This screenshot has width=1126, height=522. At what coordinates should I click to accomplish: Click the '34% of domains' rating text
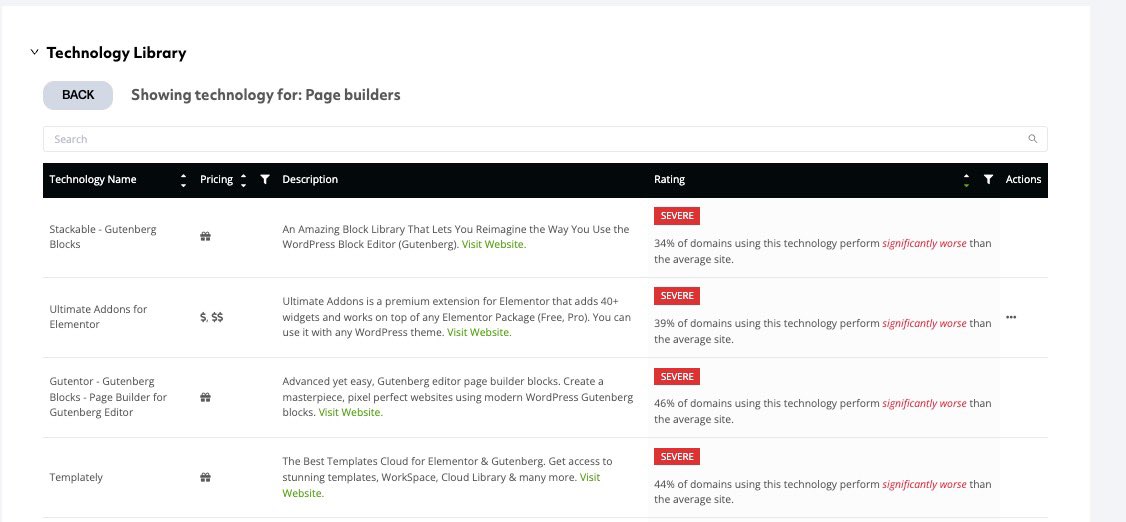point(822,251)
